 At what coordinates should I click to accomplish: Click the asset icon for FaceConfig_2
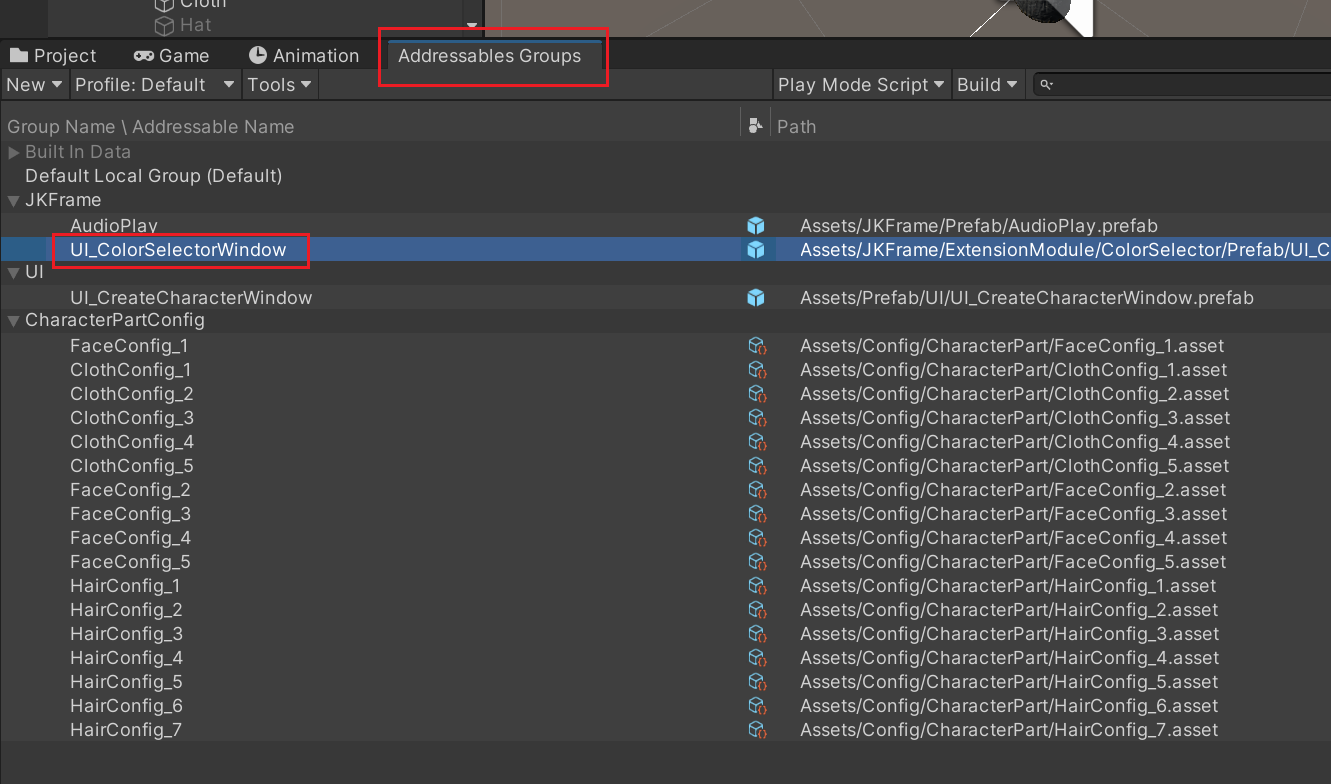pos(756,490)
